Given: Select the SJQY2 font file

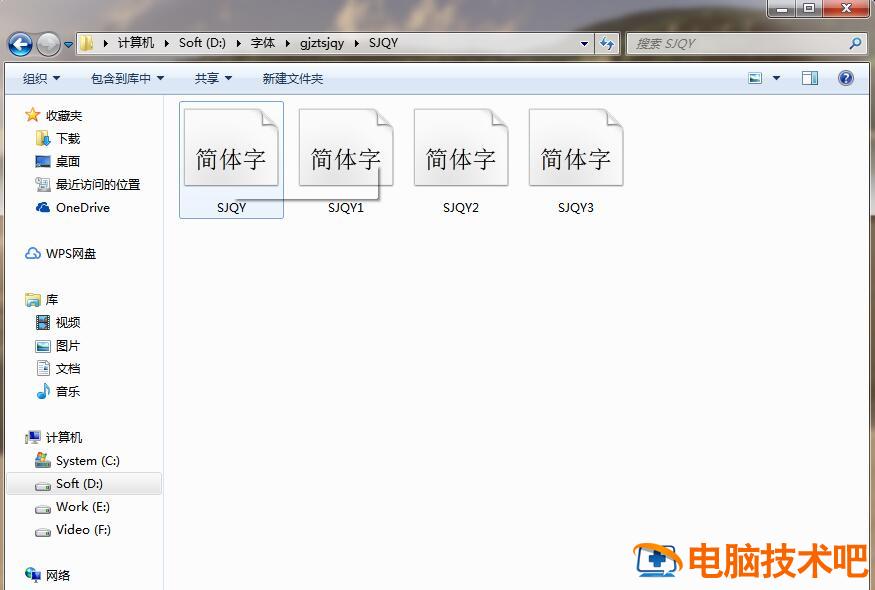Looking at the screenshot, I should click(461, 160).
